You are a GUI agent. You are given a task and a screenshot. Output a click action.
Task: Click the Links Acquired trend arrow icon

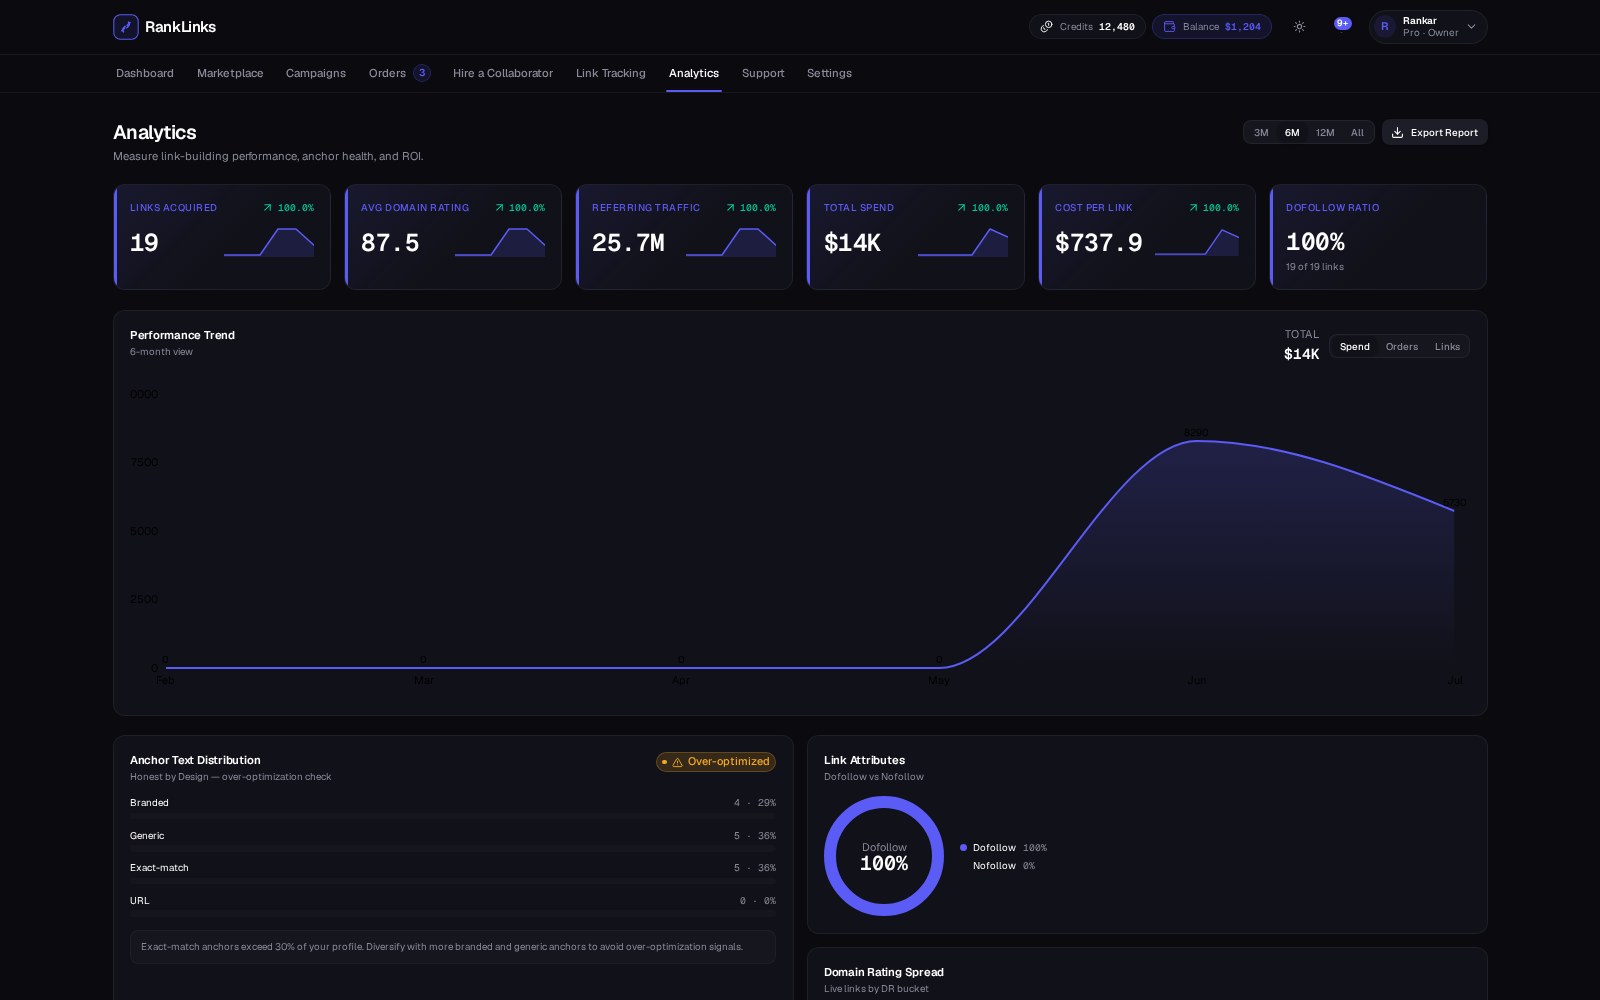point(267,208)
